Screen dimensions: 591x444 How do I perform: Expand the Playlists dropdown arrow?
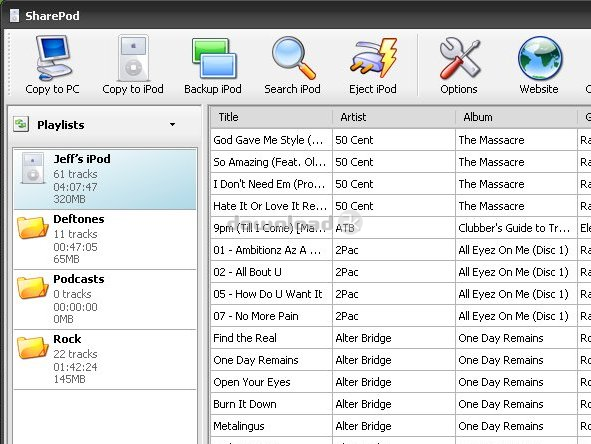(172, 124)
